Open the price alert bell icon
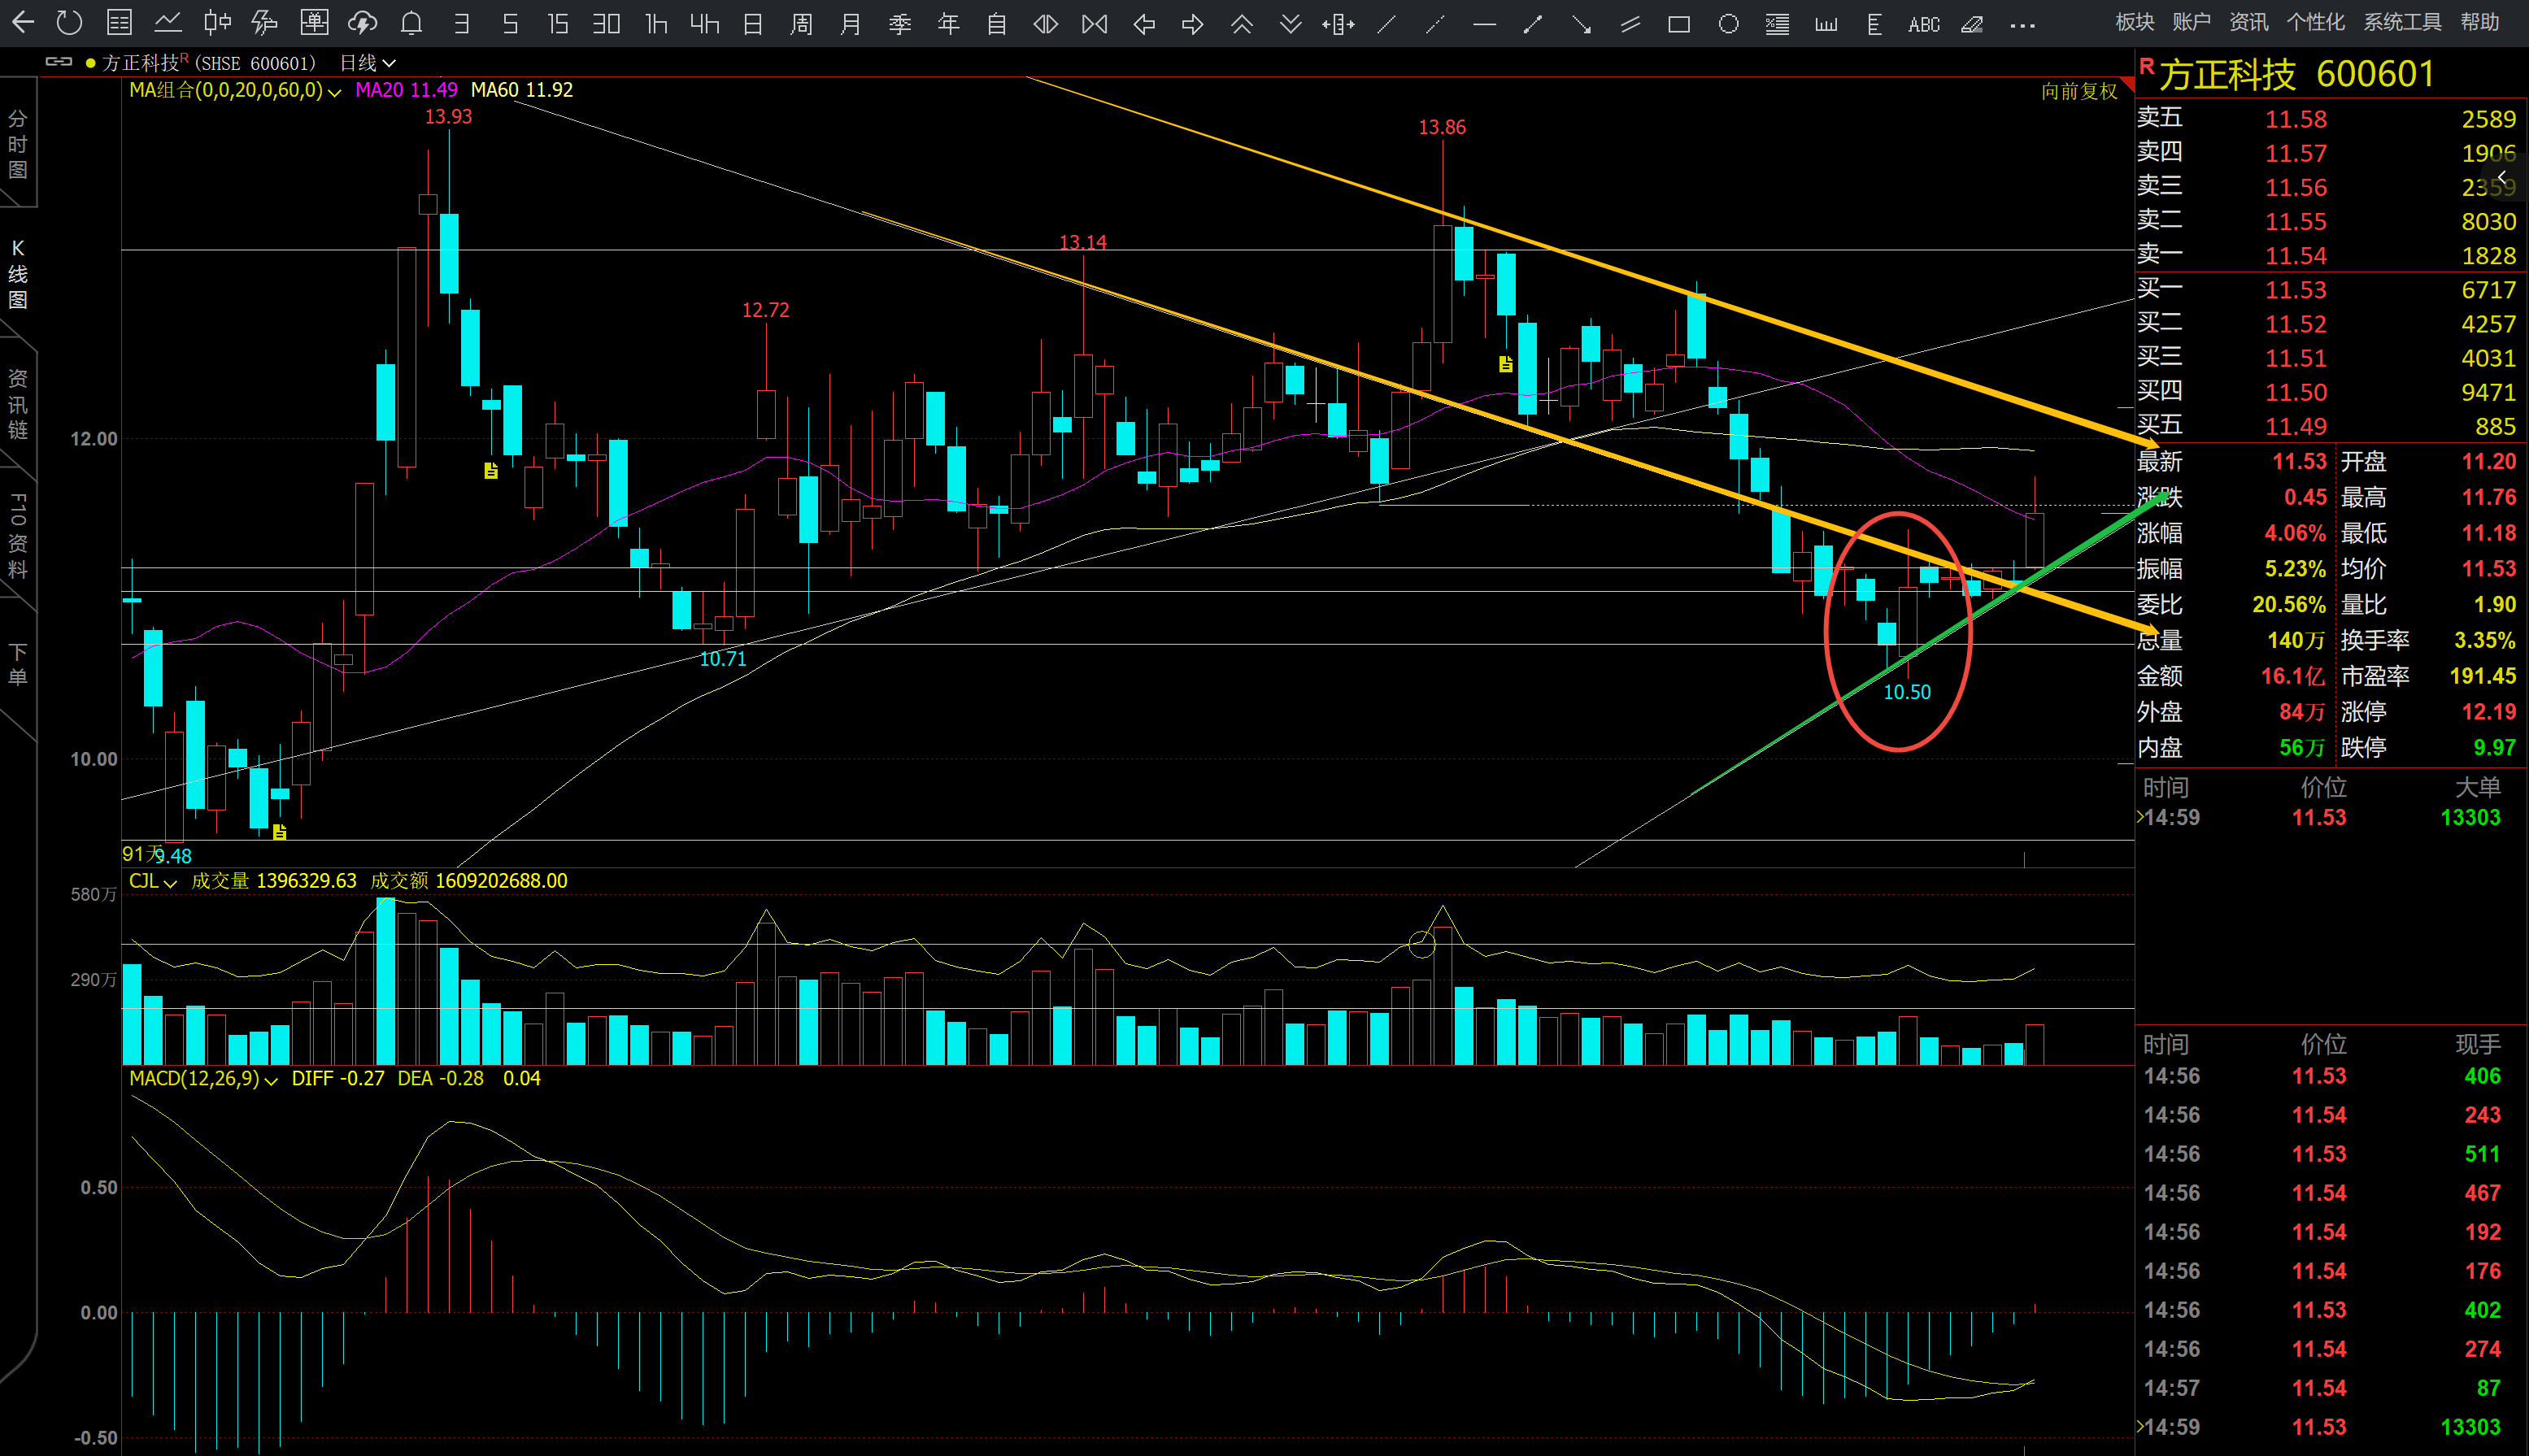Viewport: 2529px width, 1456px height. [x=411, y=23]
